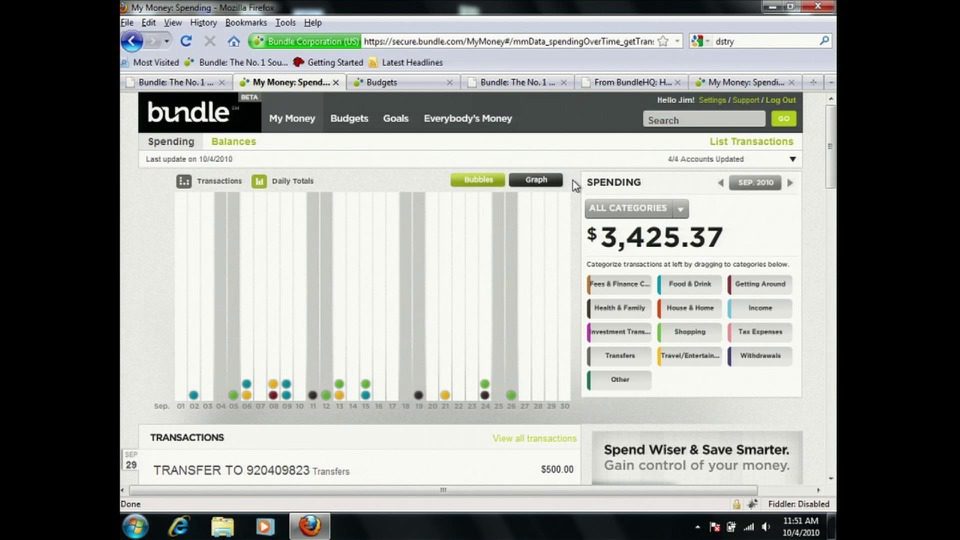Screen dimensions: 960x540
Task: Expand accounts updated dropdown arrow
Action: pyautogui.click(x=793, y=159)
